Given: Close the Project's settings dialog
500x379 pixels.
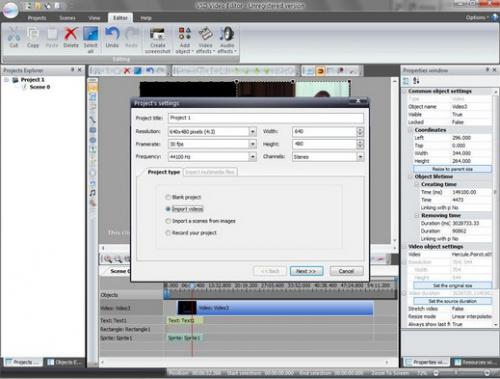Looking at the screenshot, I should click(358, 101).
